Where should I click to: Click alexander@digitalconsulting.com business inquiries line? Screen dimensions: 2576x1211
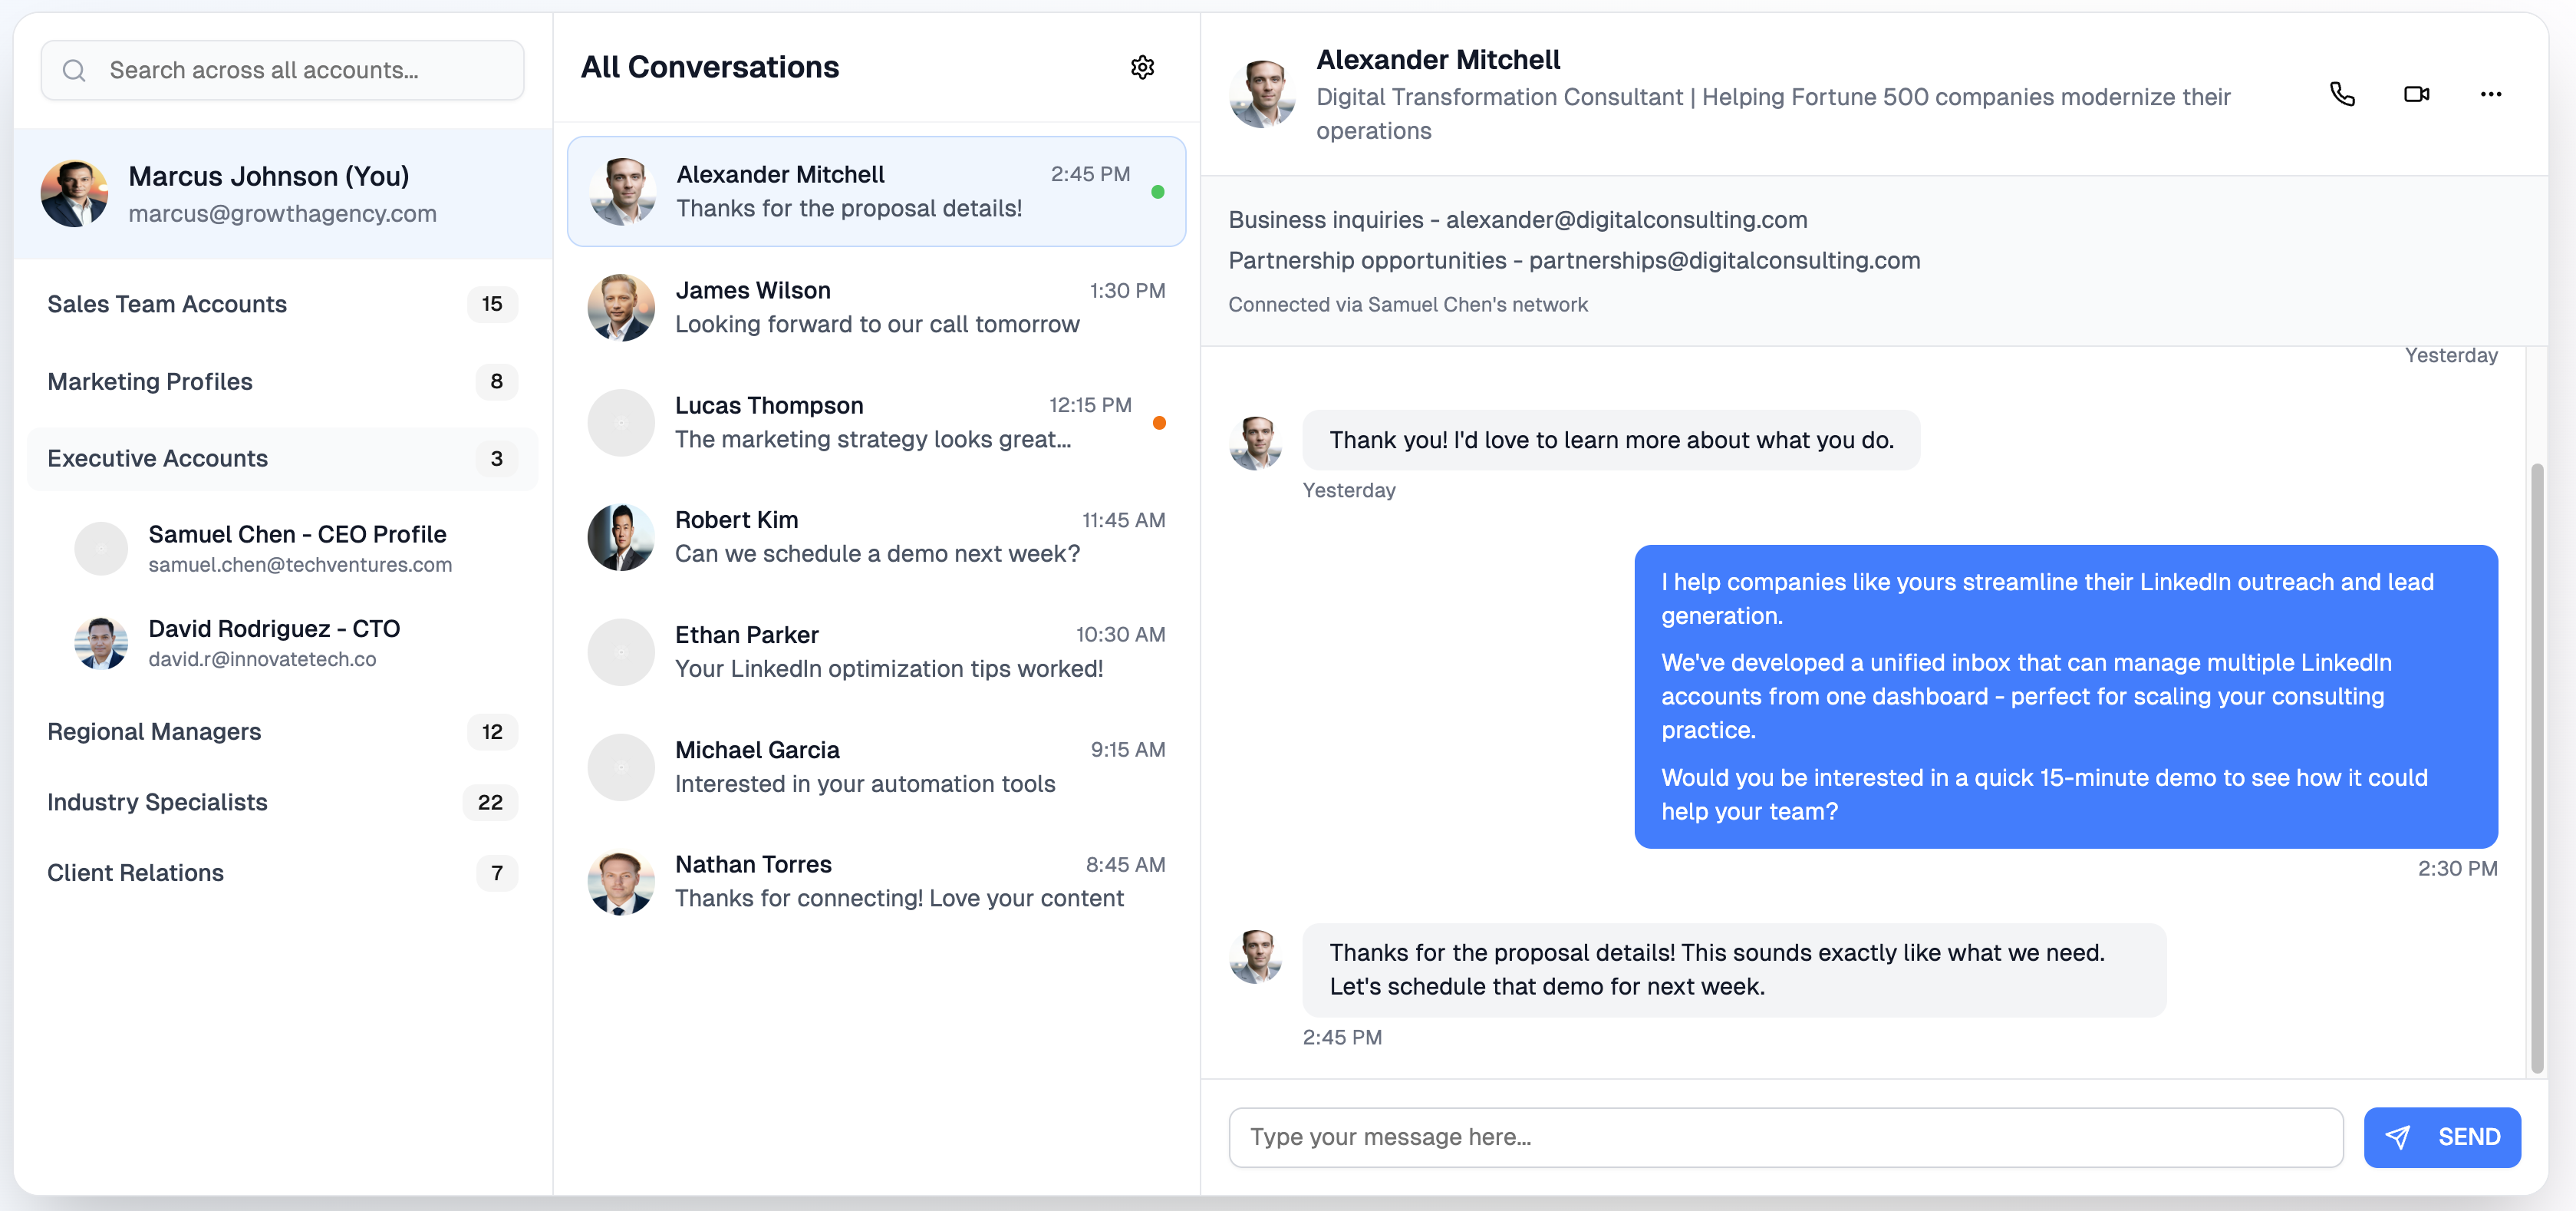1517,219
